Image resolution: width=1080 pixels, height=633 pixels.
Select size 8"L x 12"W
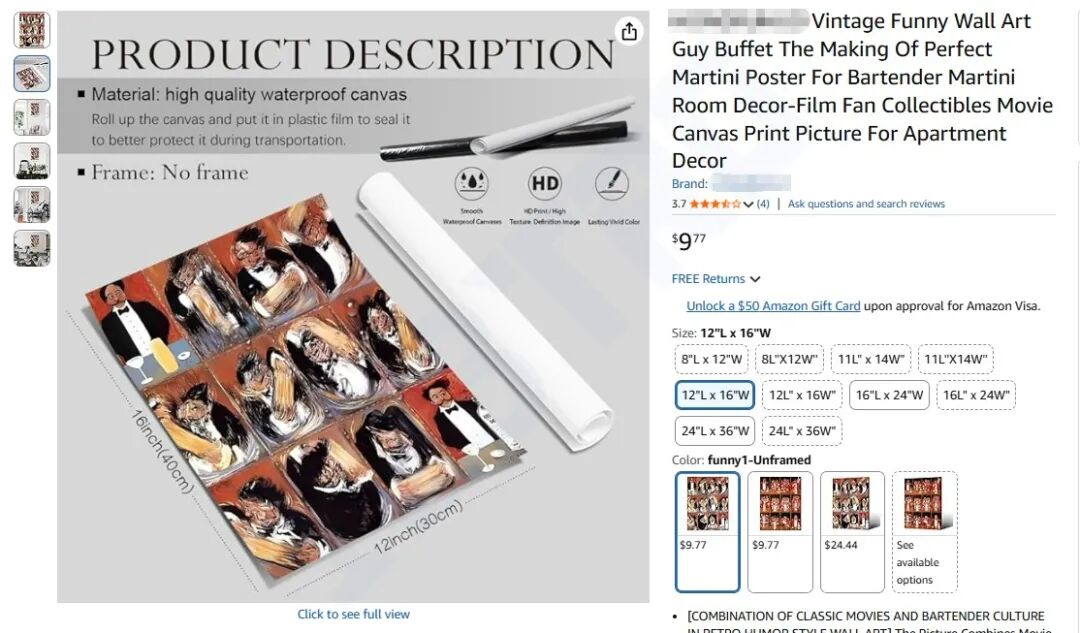712,359
